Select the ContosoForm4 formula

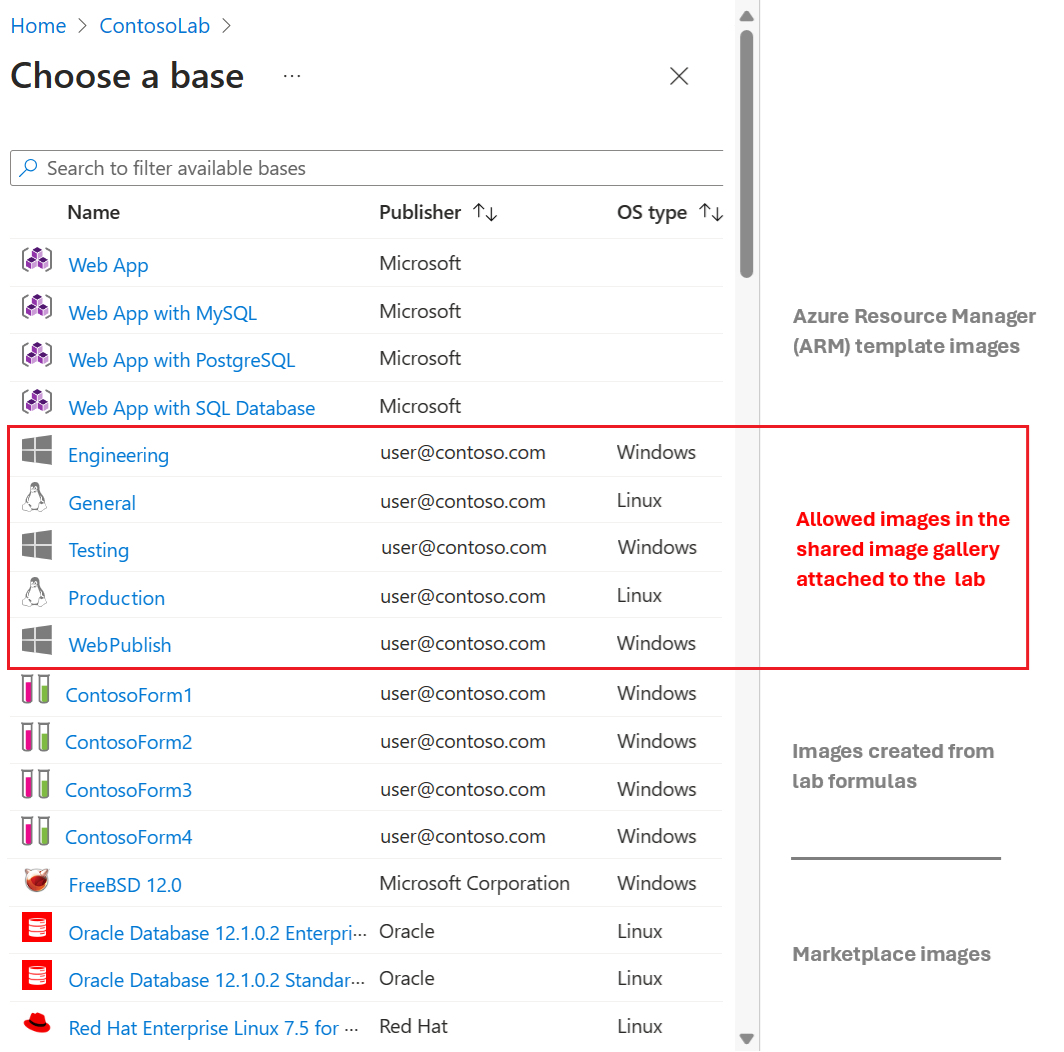point(129,837)
